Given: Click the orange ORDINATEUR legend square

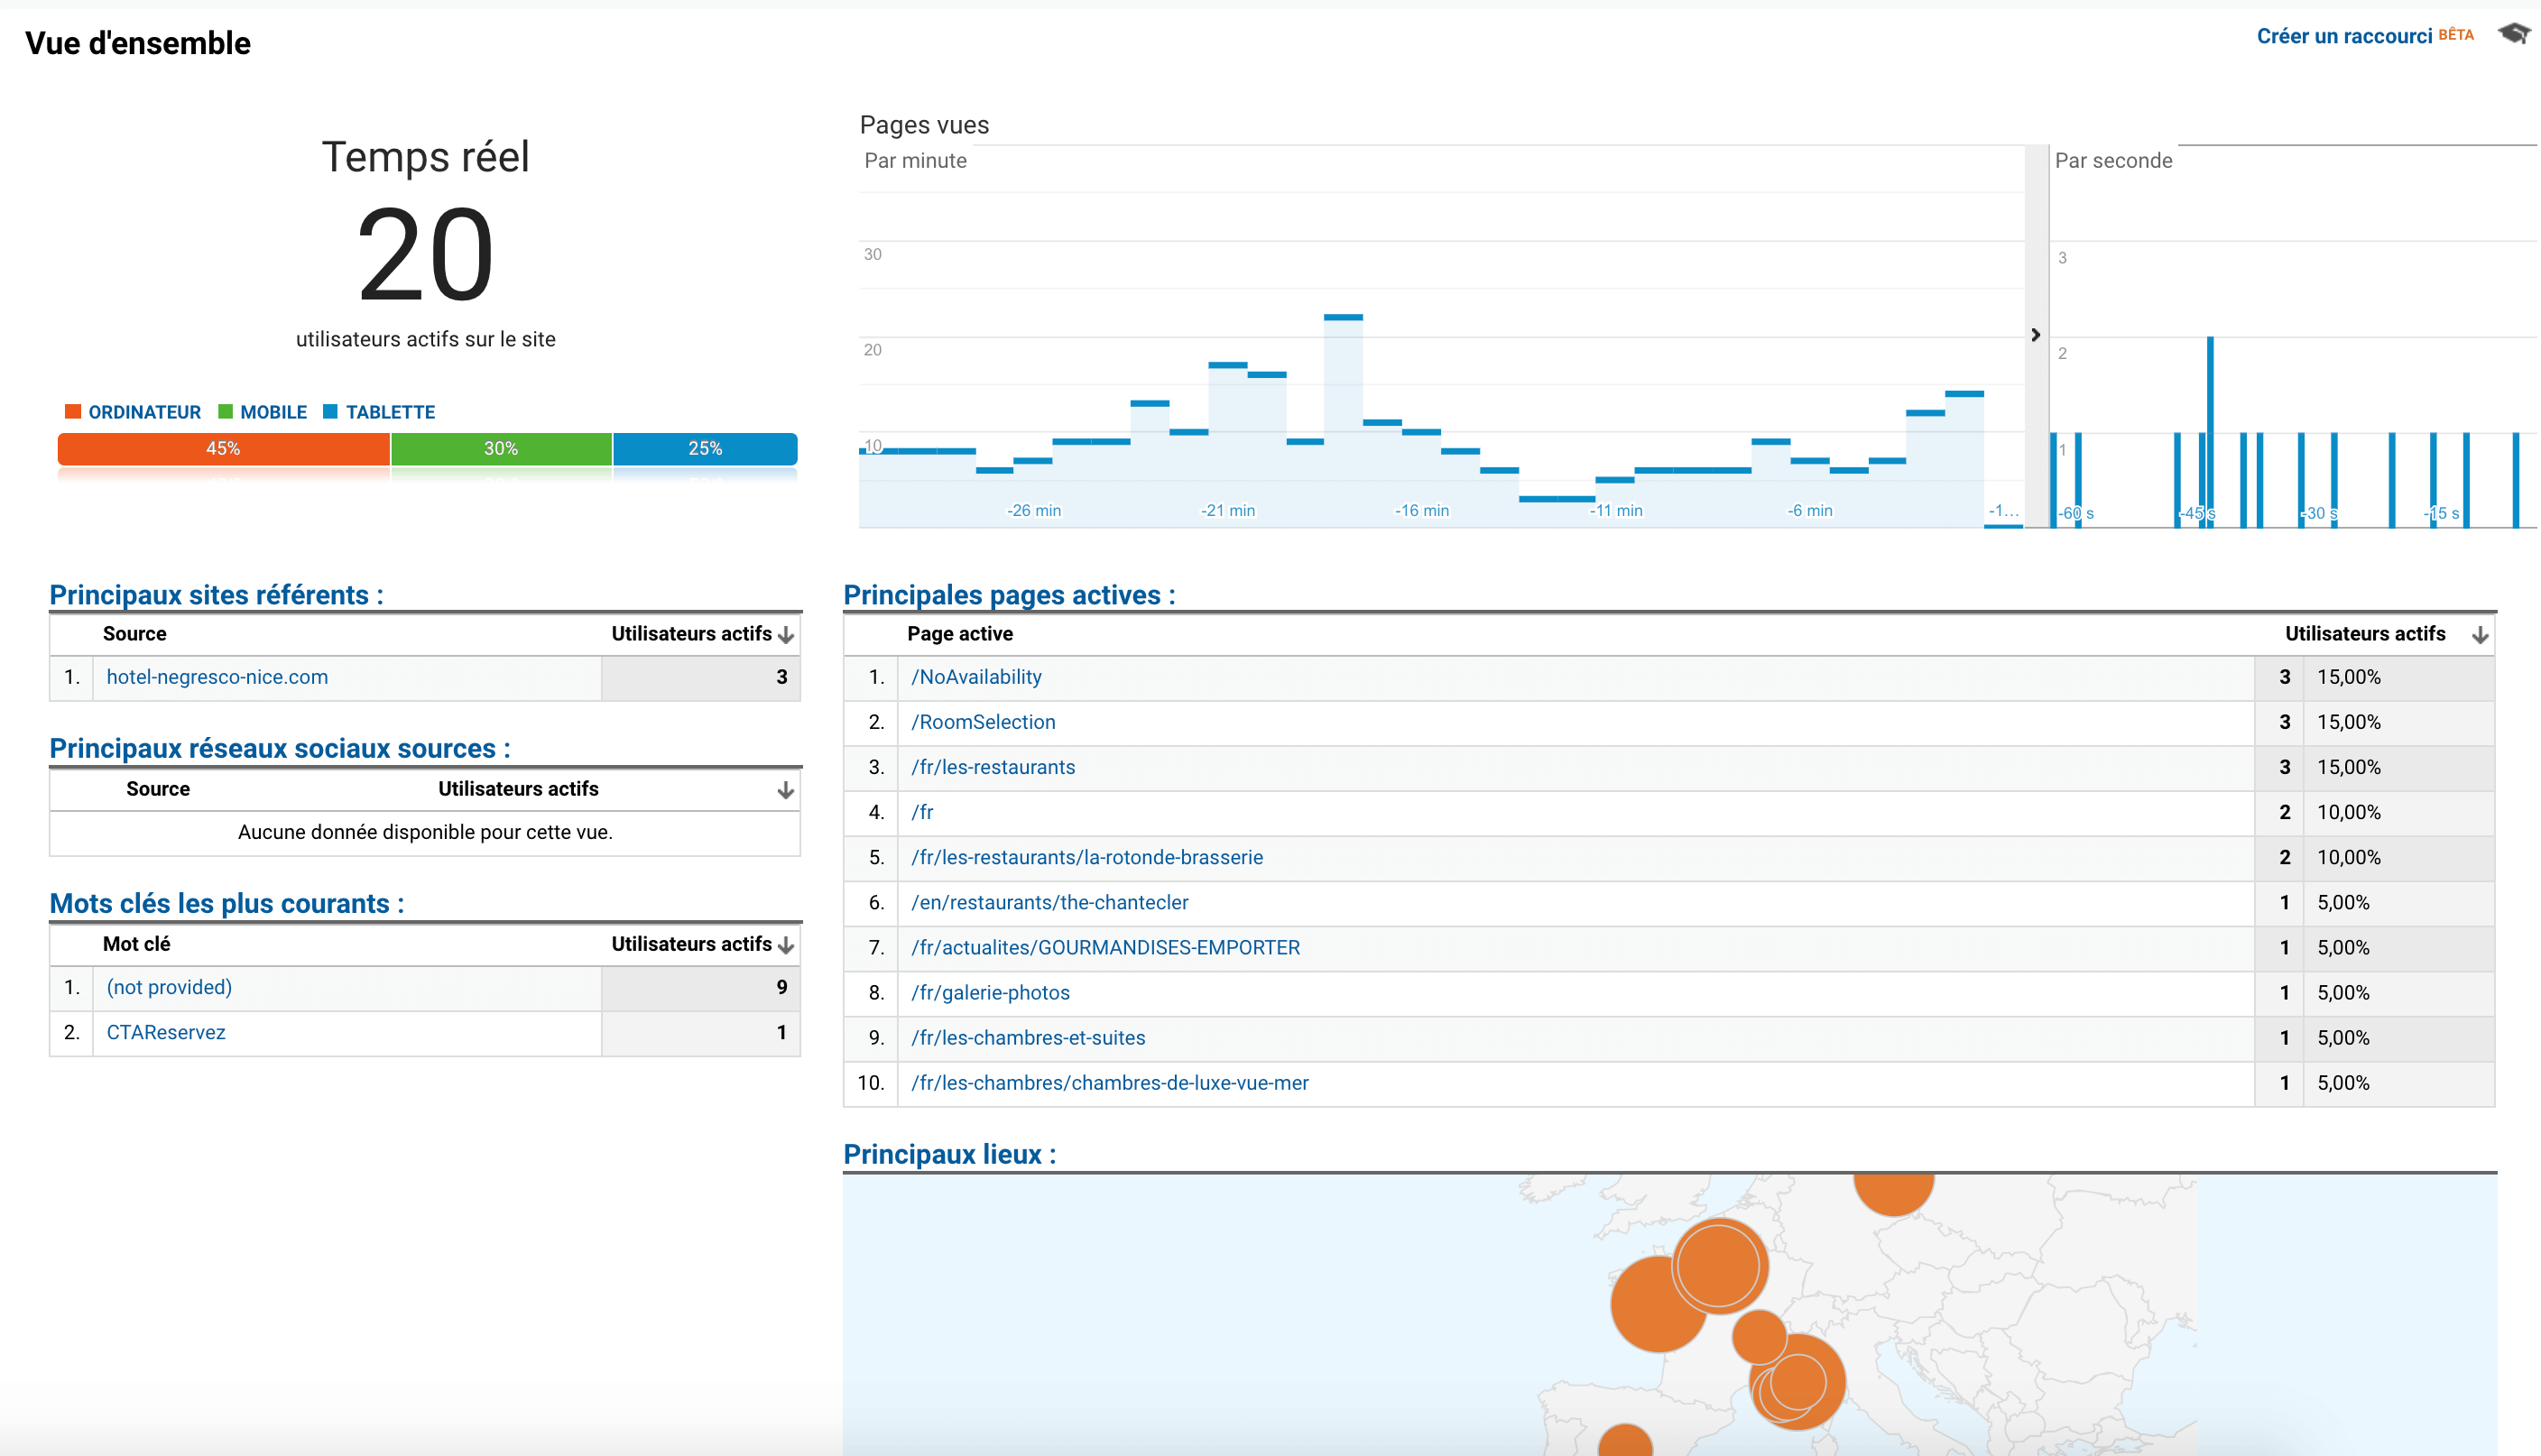Looking at the screenshot, I should tap(73, 412).
